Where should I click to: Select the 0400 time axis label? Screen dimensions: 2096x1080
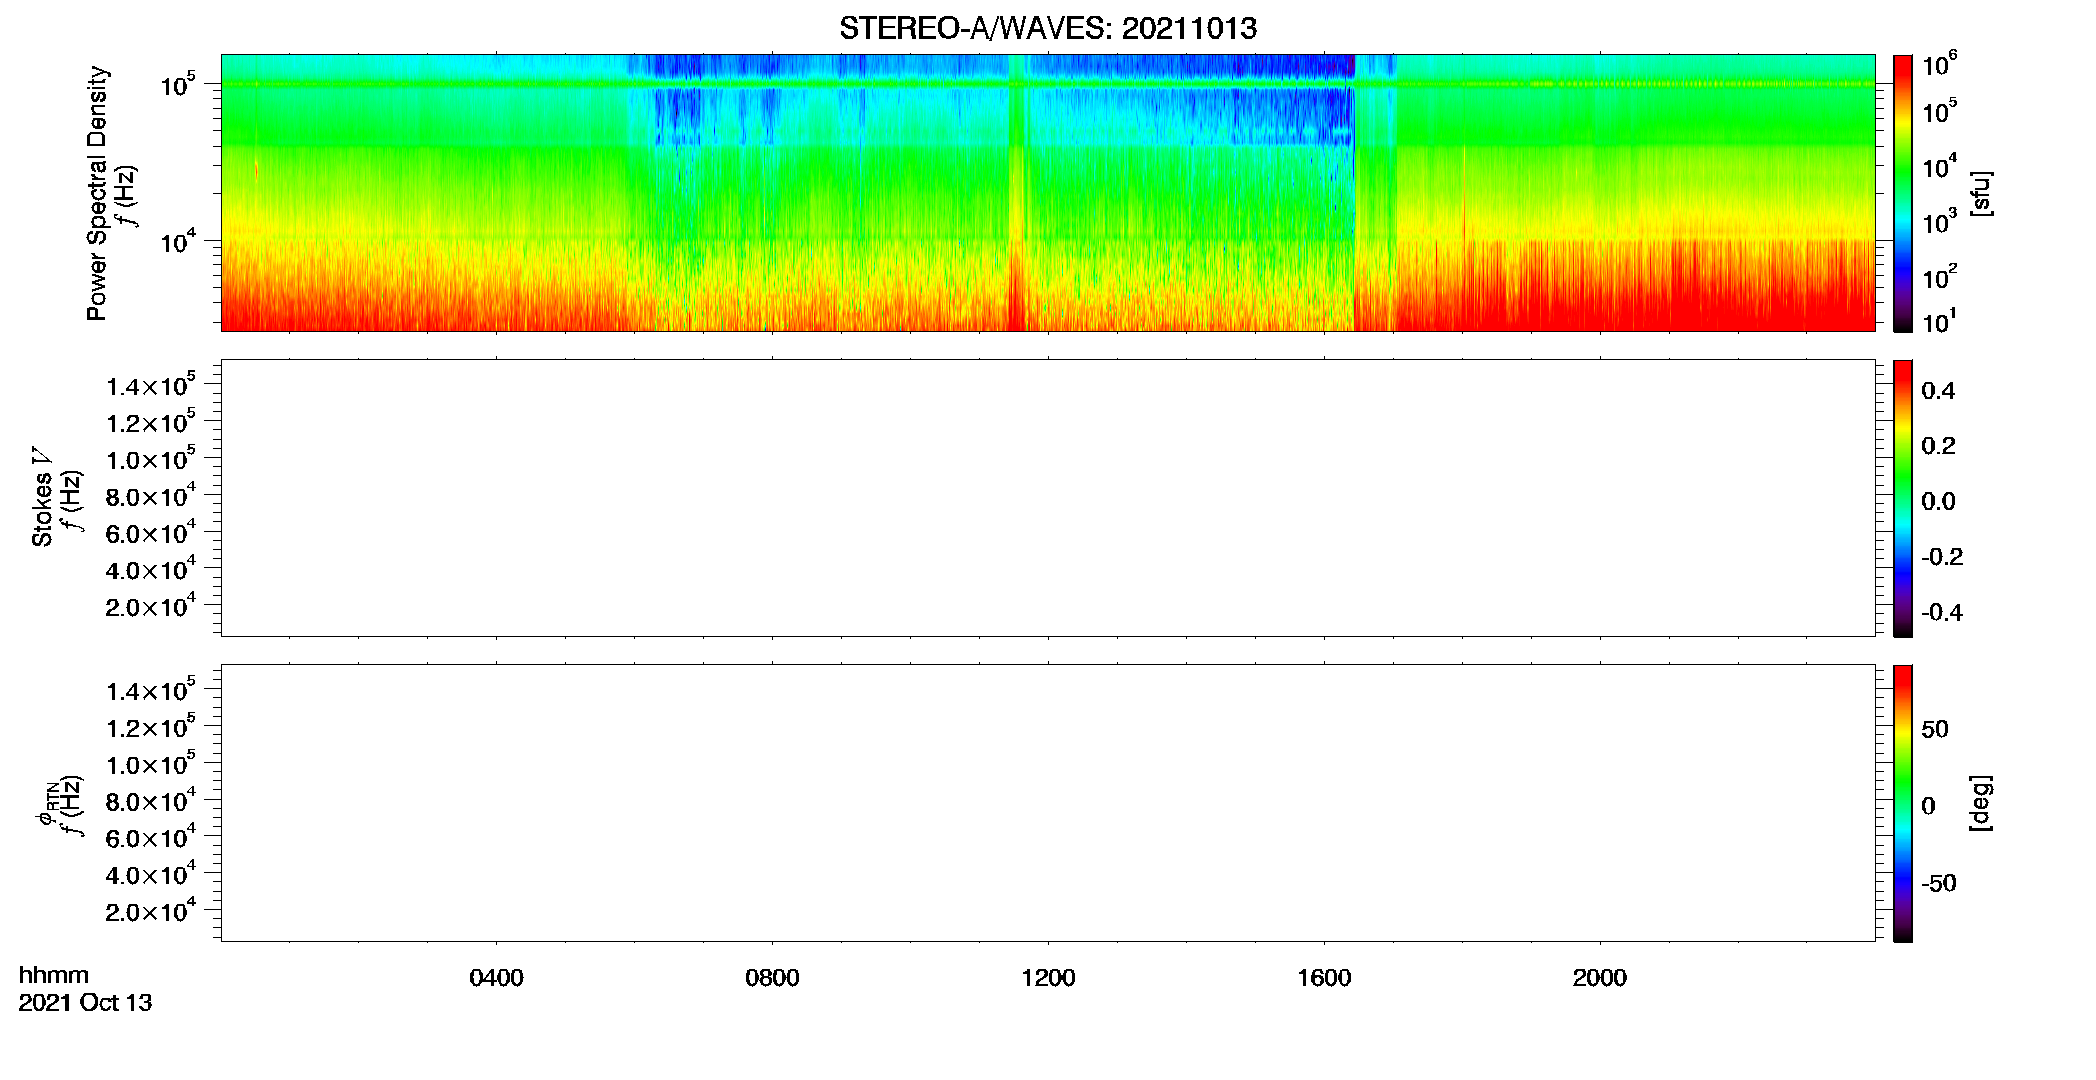pos(496,978)
